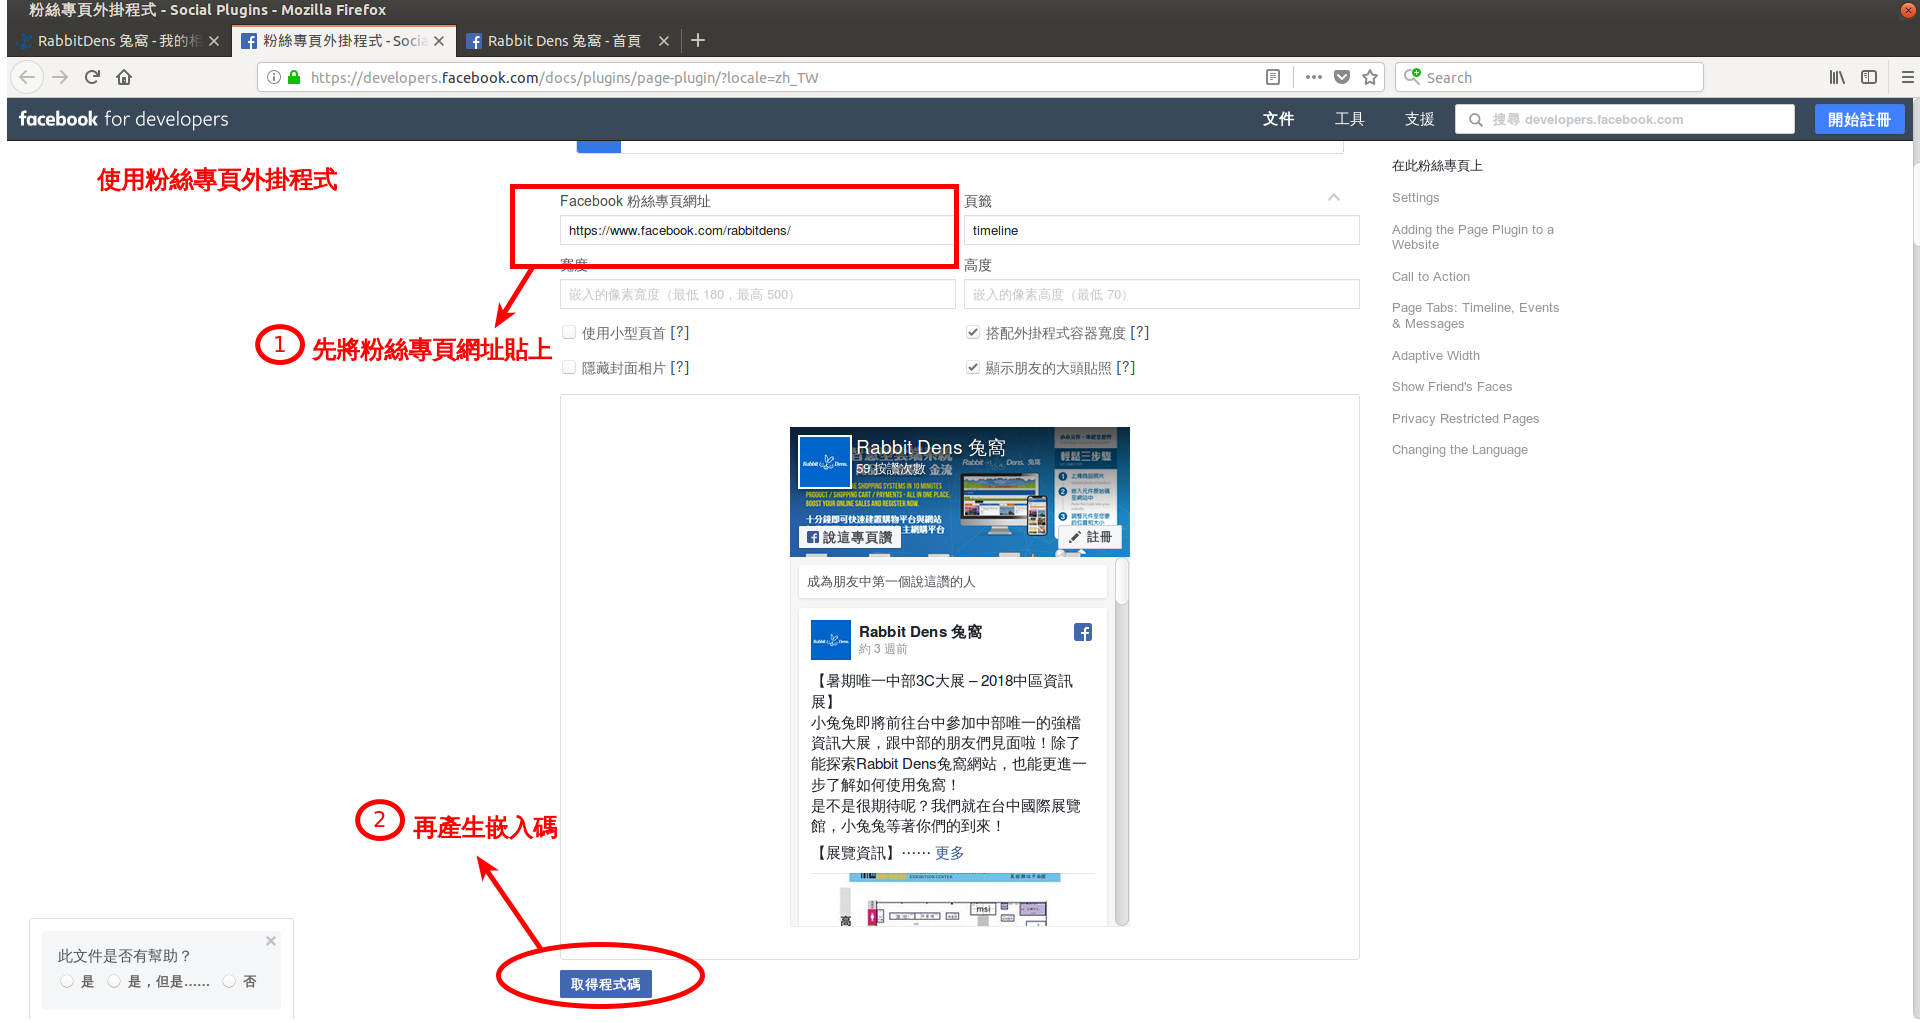
Task: Open the Settings sidebar link
Action: (1415, 198)
